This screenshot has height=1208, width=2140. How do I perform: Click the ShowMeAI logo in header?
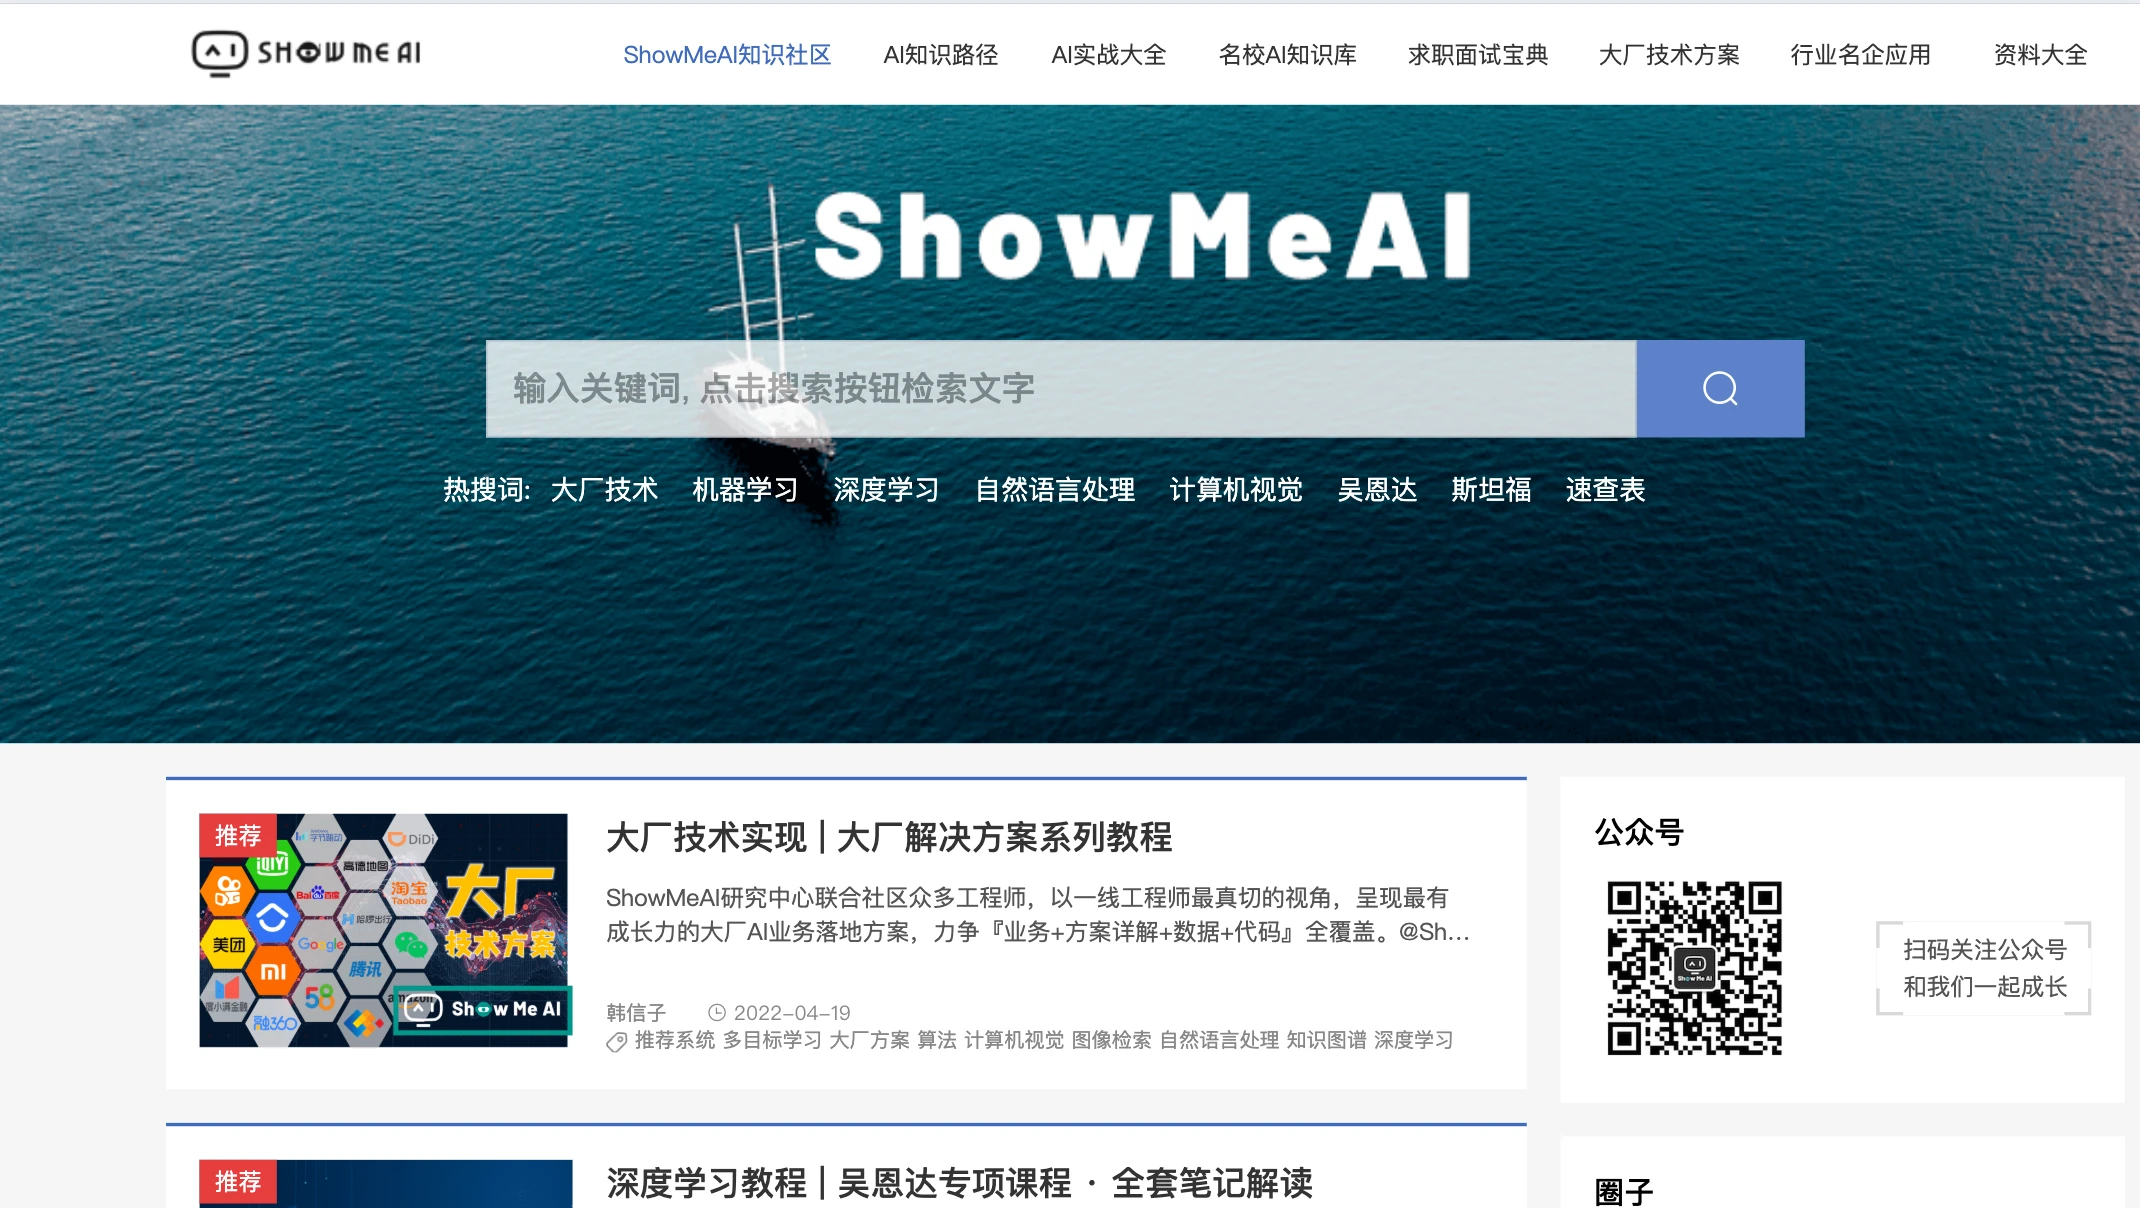307,53
